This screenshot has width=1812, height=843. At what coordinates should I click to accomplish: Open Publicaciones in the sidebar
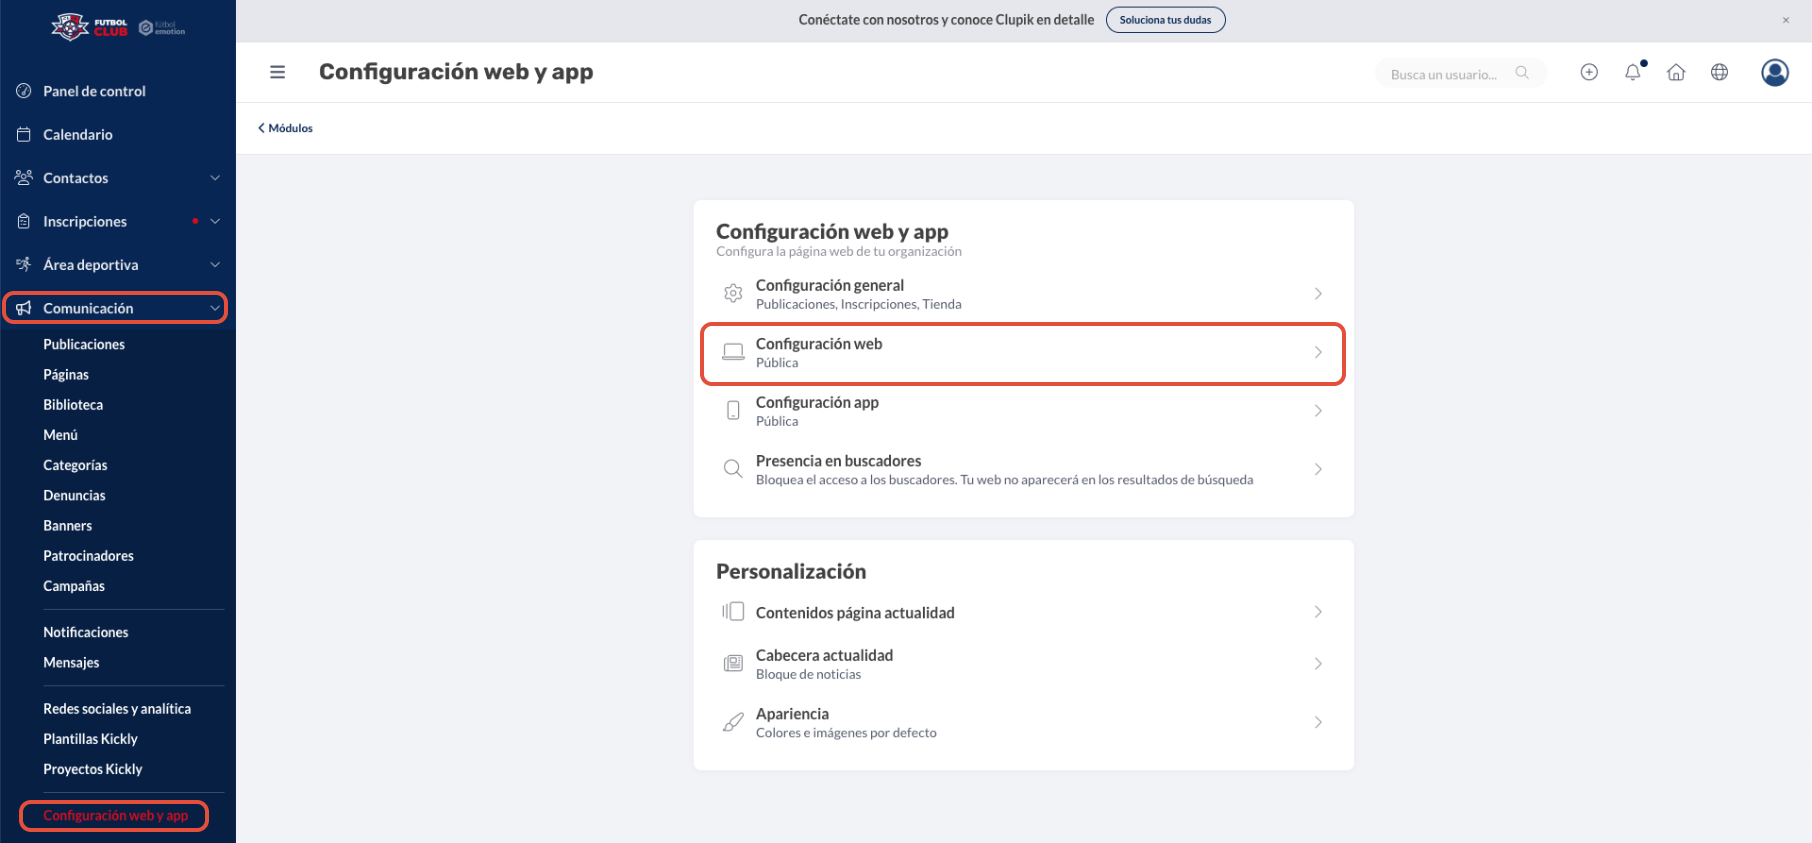pos(84,344)
